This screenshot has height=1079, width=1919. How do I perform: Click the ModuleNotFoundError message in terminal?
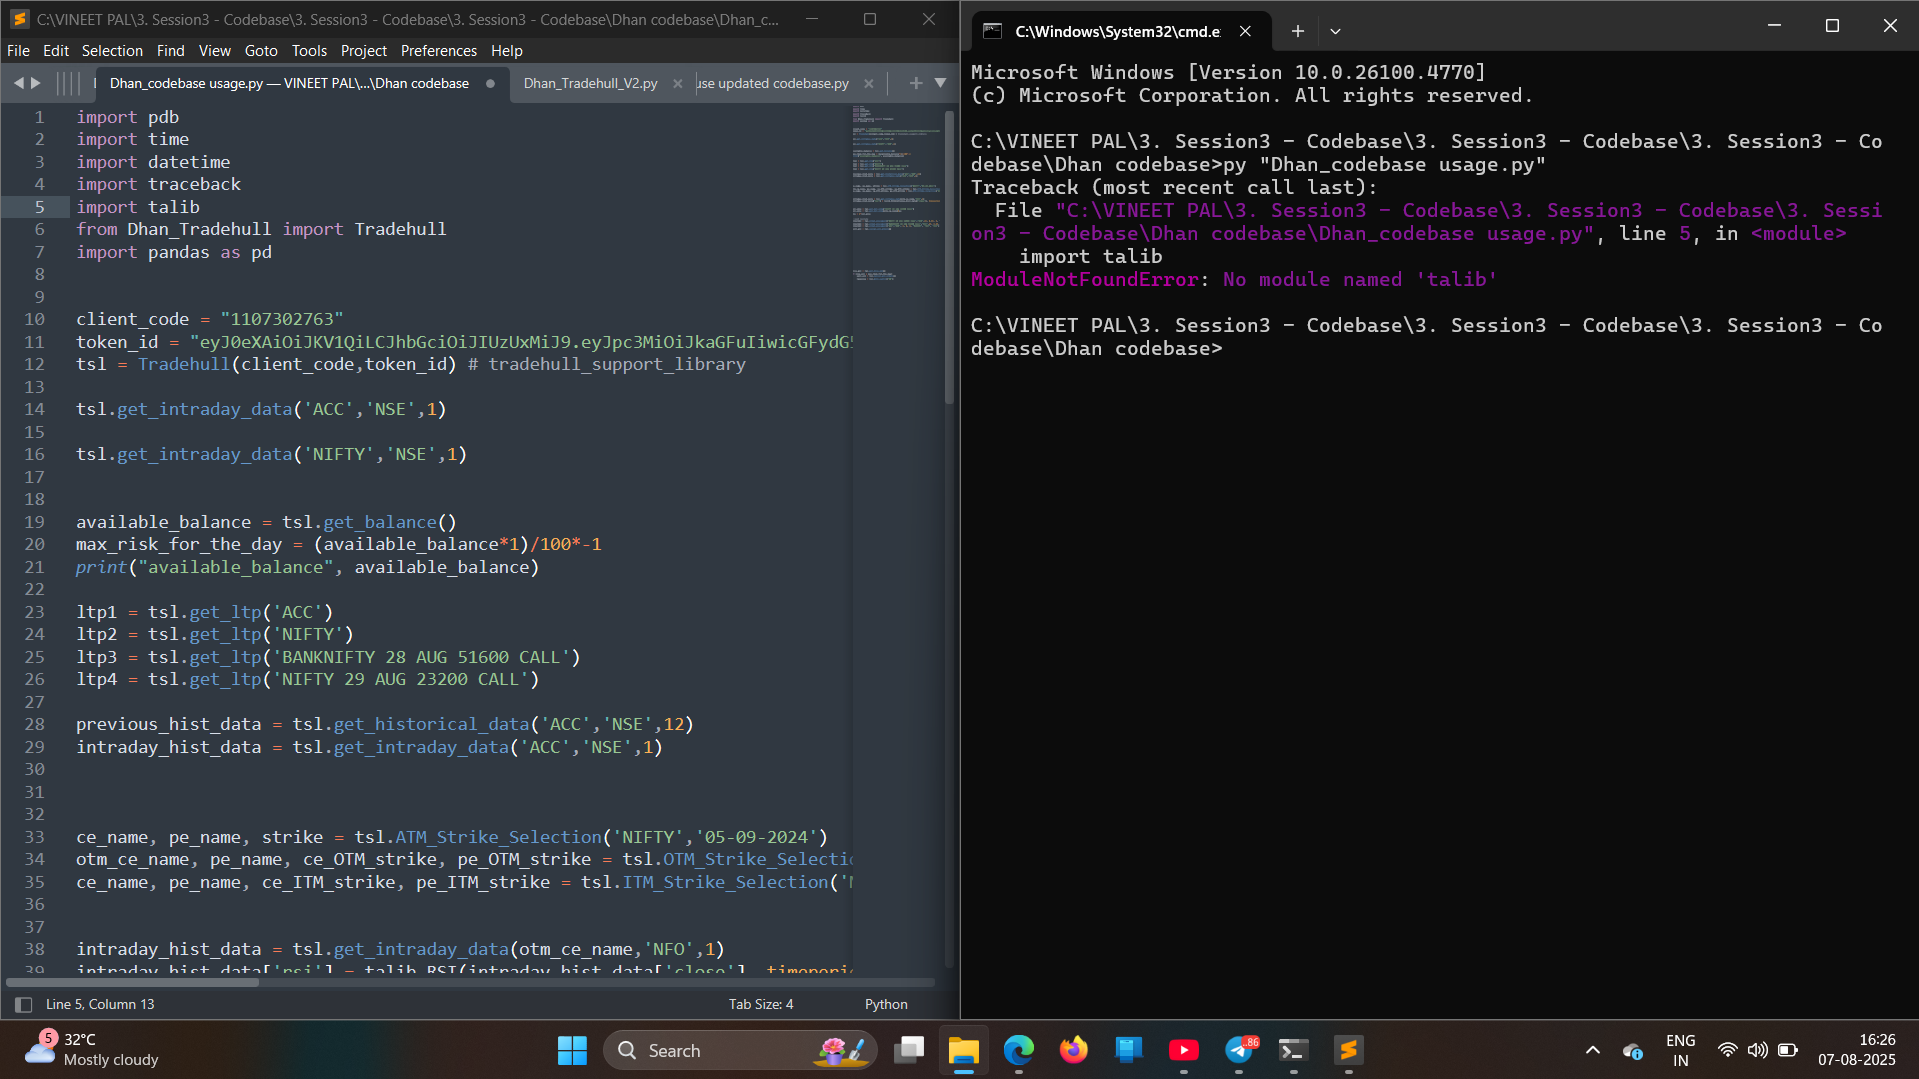tap(1233, 280)
